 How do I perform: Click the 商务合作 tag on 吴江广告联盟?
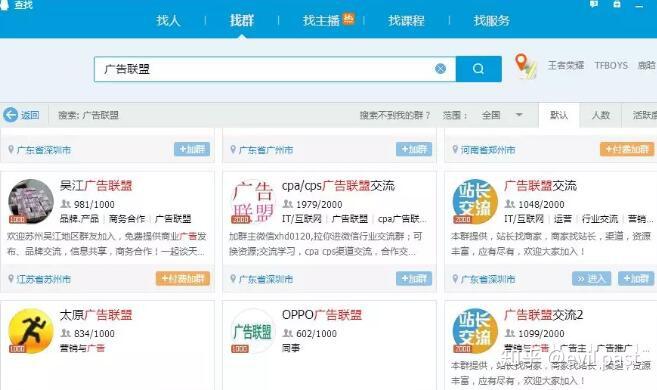(x=127, y=219)
